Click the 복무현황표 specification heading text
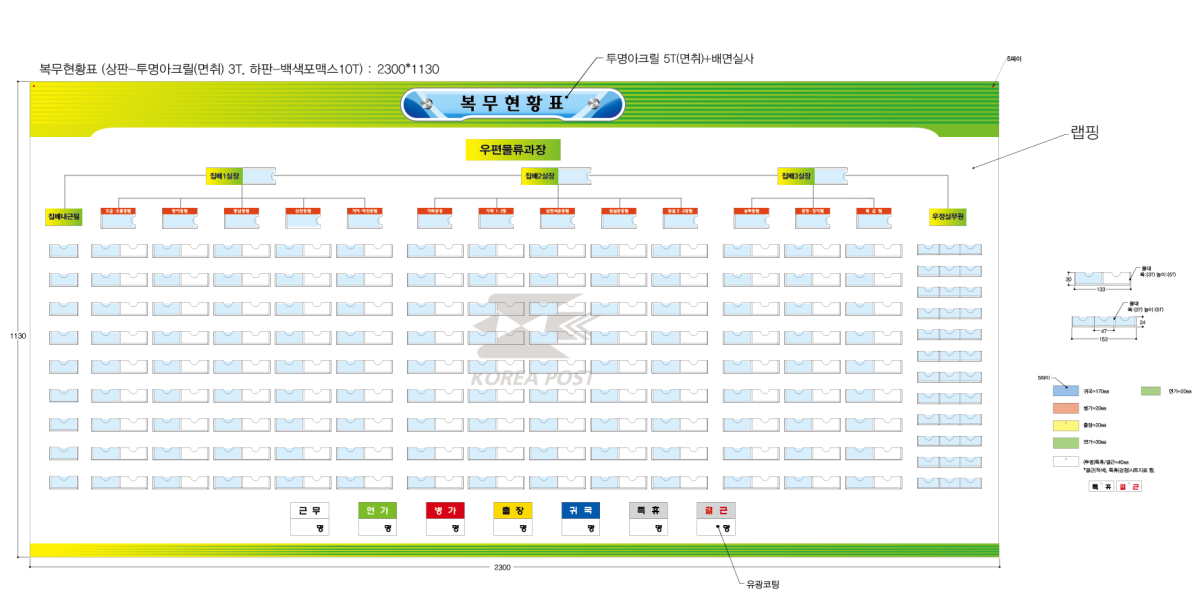 pos(239,69)
